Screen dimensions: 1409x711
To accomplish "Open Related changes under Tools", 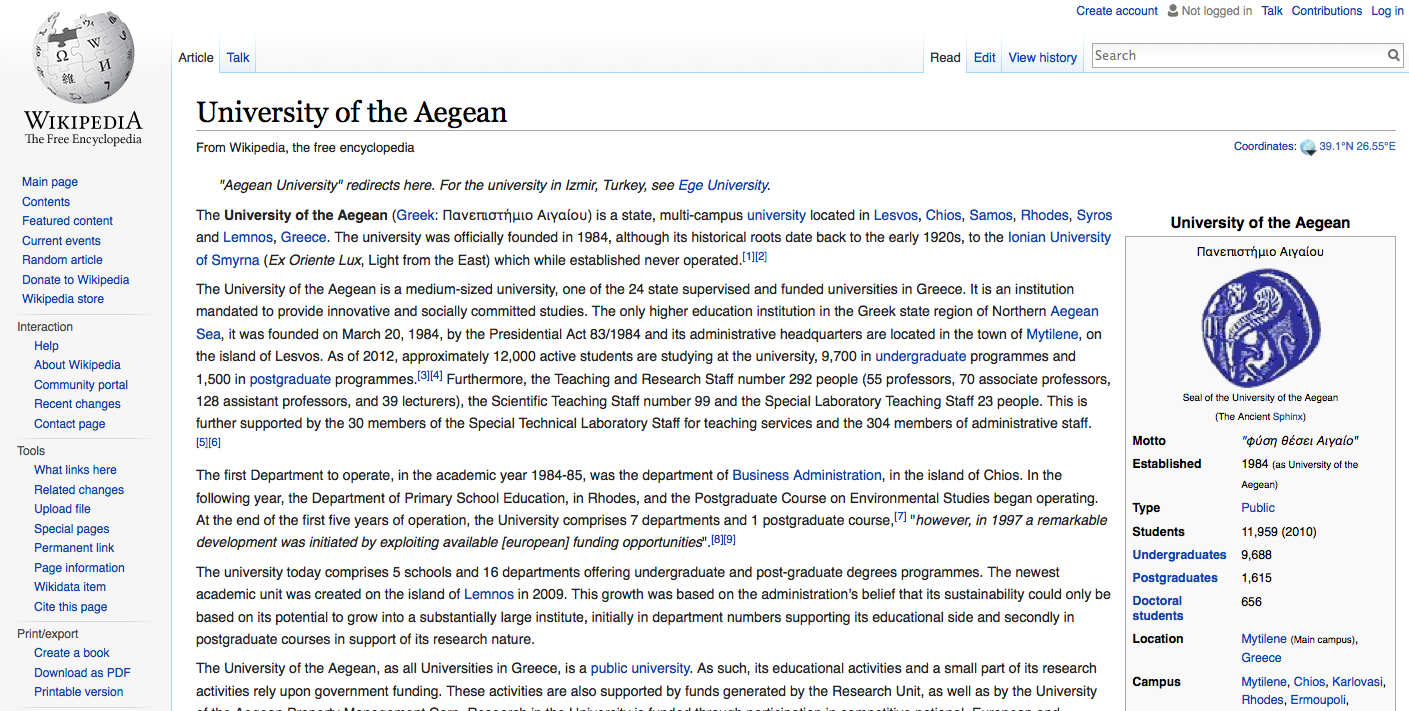I will point(79,490).
